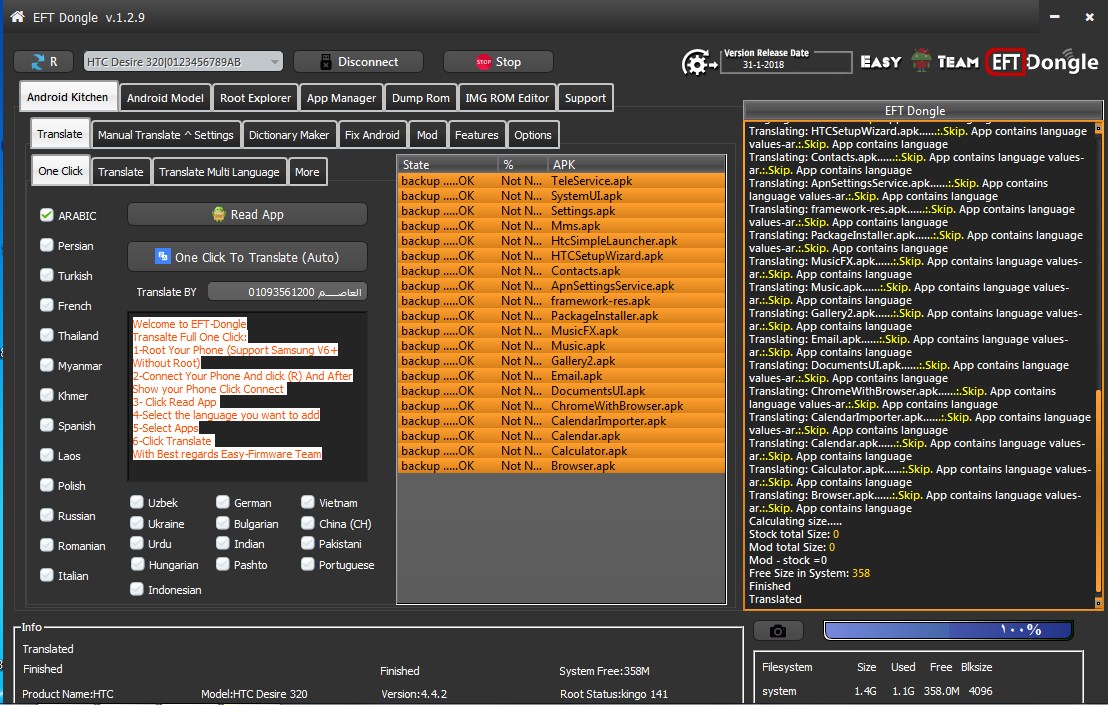Enable the China (CH) checkbox
This screenshot has width=1108, height=705.
pyautogui.click(x=307, y=523)
